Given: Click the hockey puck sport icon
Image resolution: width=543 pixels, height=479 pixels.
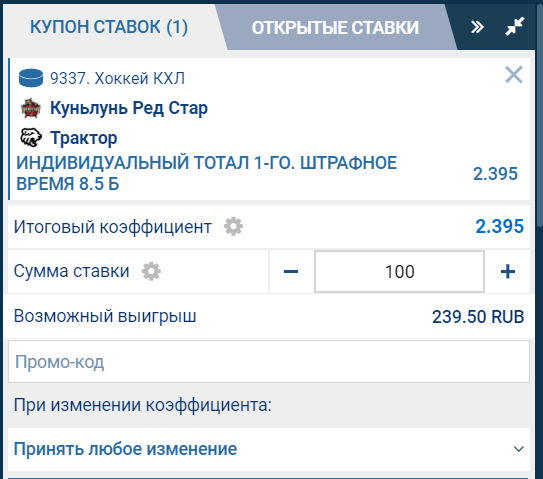Looking at the screenshot, I should 31,78.
